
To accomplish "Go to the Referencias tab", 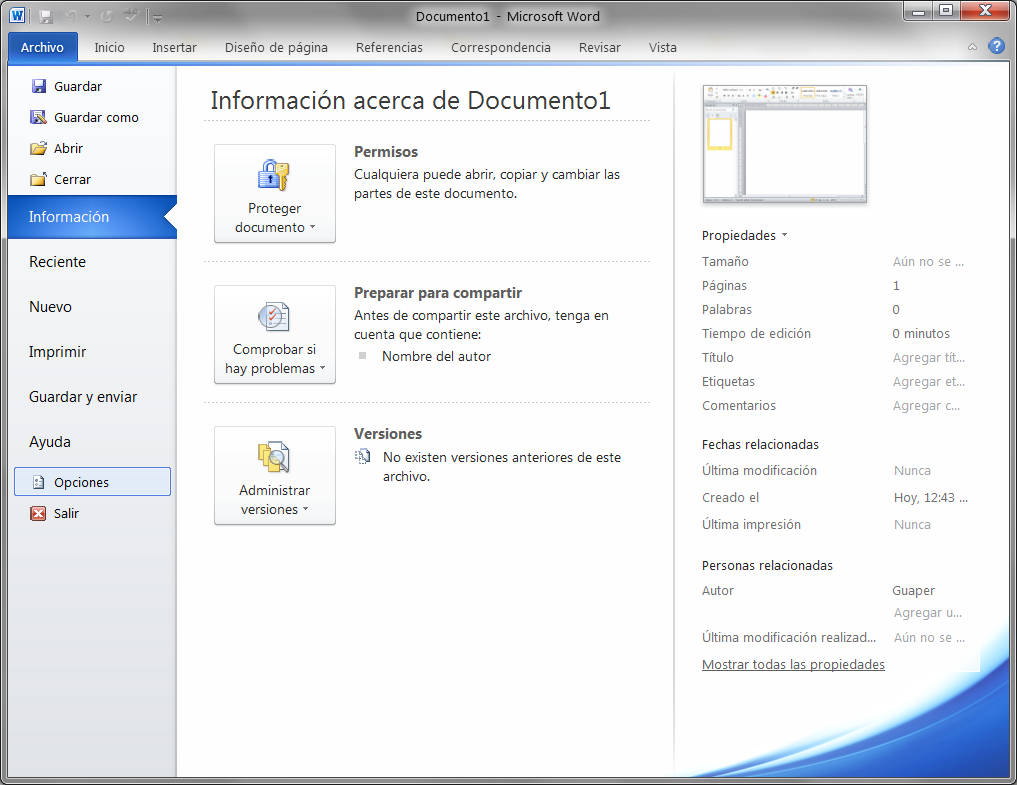I will click(x=389, y=47).
